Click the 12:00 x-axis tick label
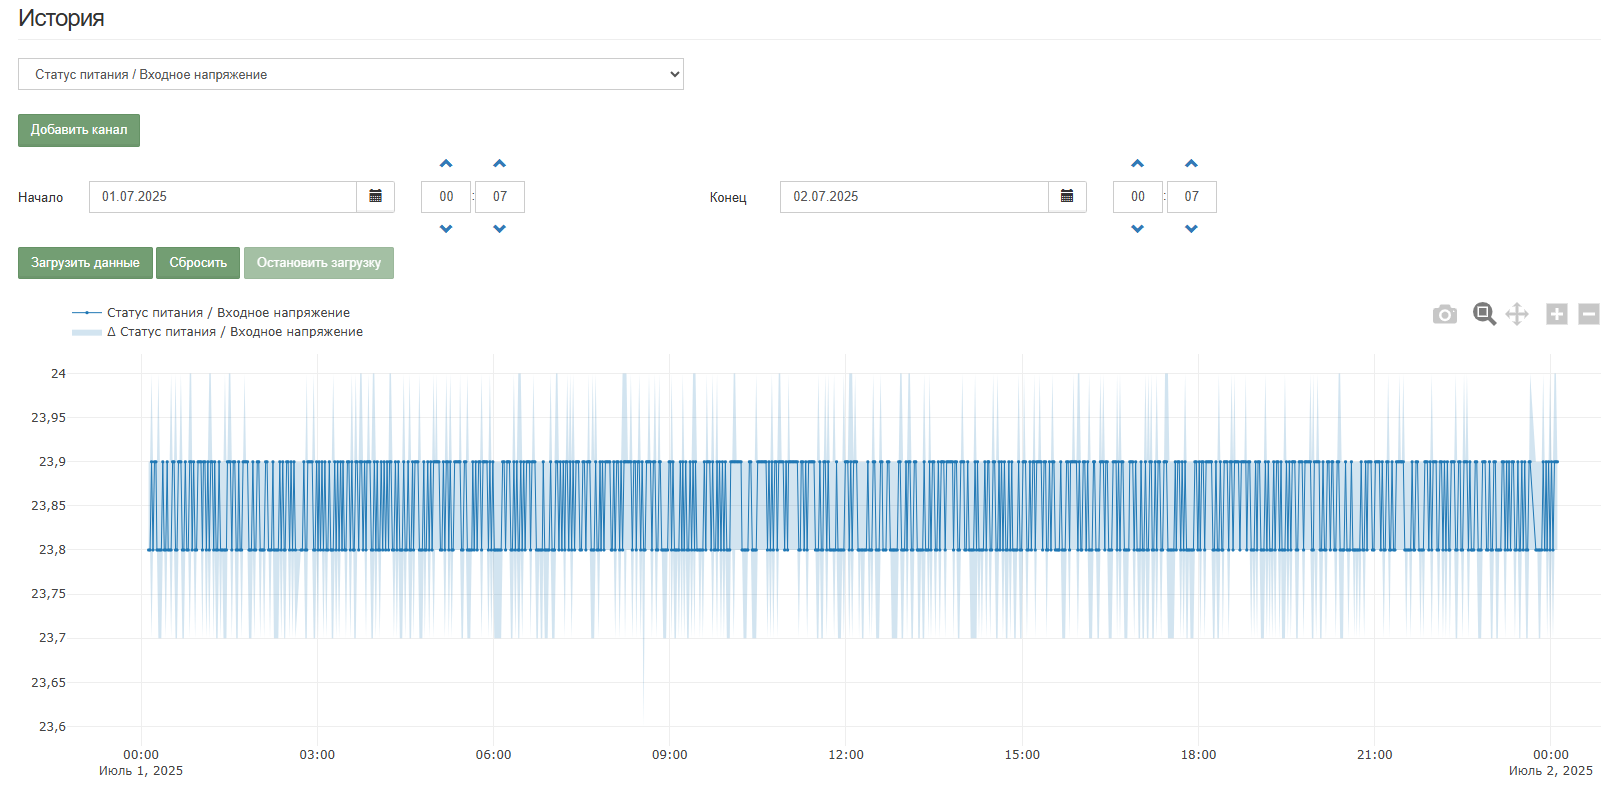The height and width of the screenshot is (786, 1601). (846, 755)
